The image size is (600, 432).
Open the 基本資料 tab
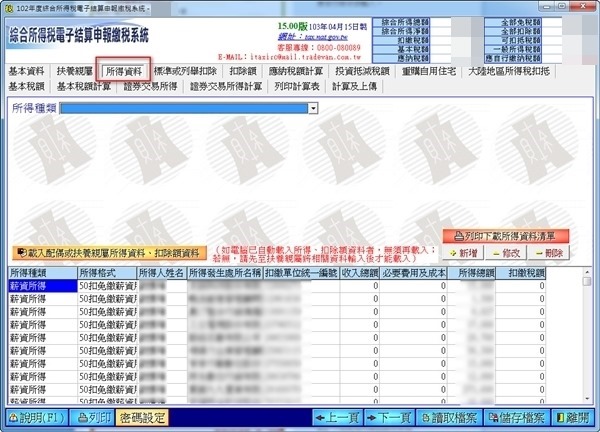26,71
